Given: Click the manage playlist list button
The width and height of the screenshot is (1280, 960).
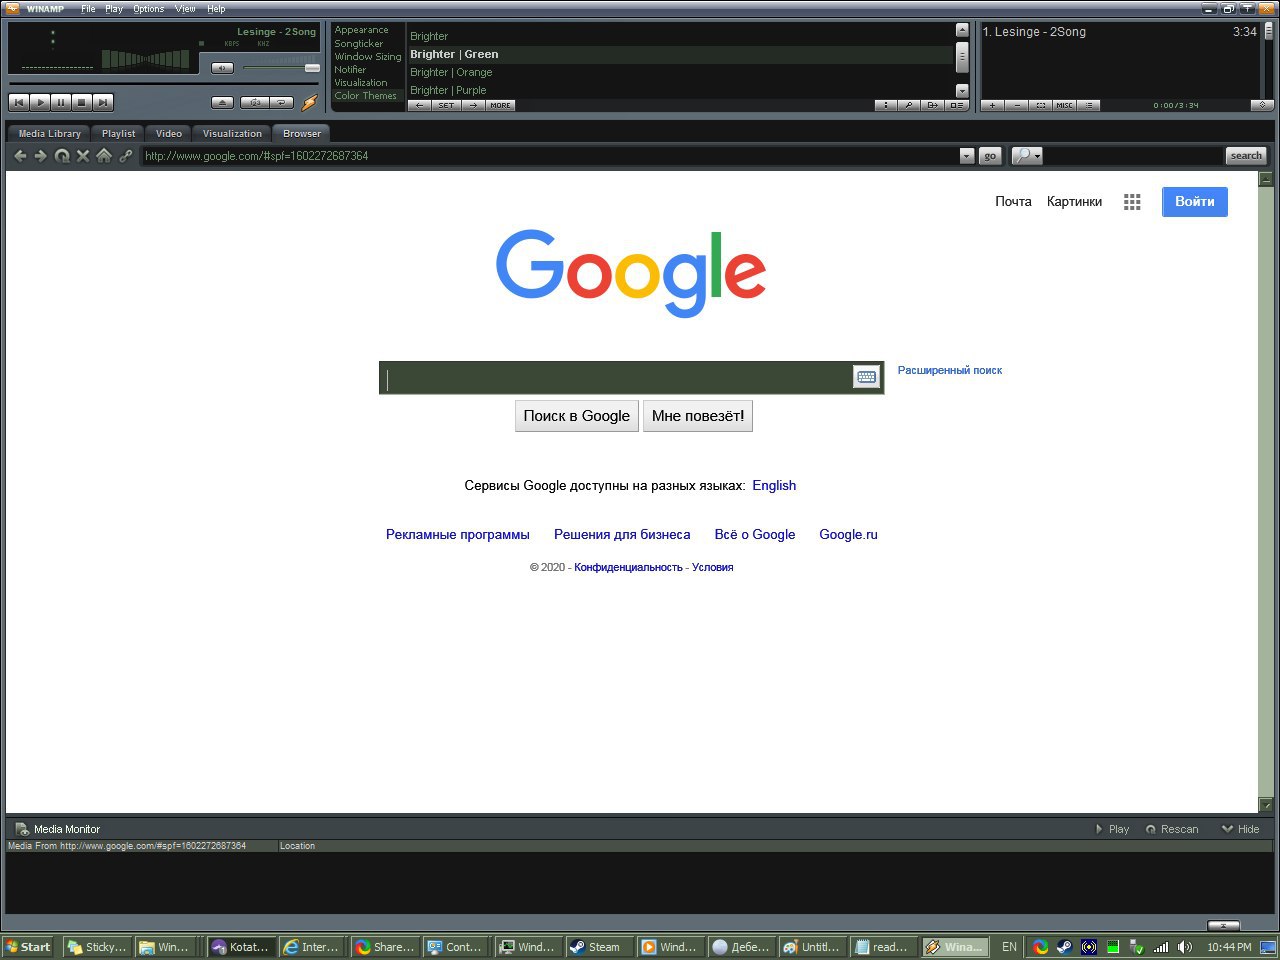Looking at the screenshot, I should [x=1089, y=105].
